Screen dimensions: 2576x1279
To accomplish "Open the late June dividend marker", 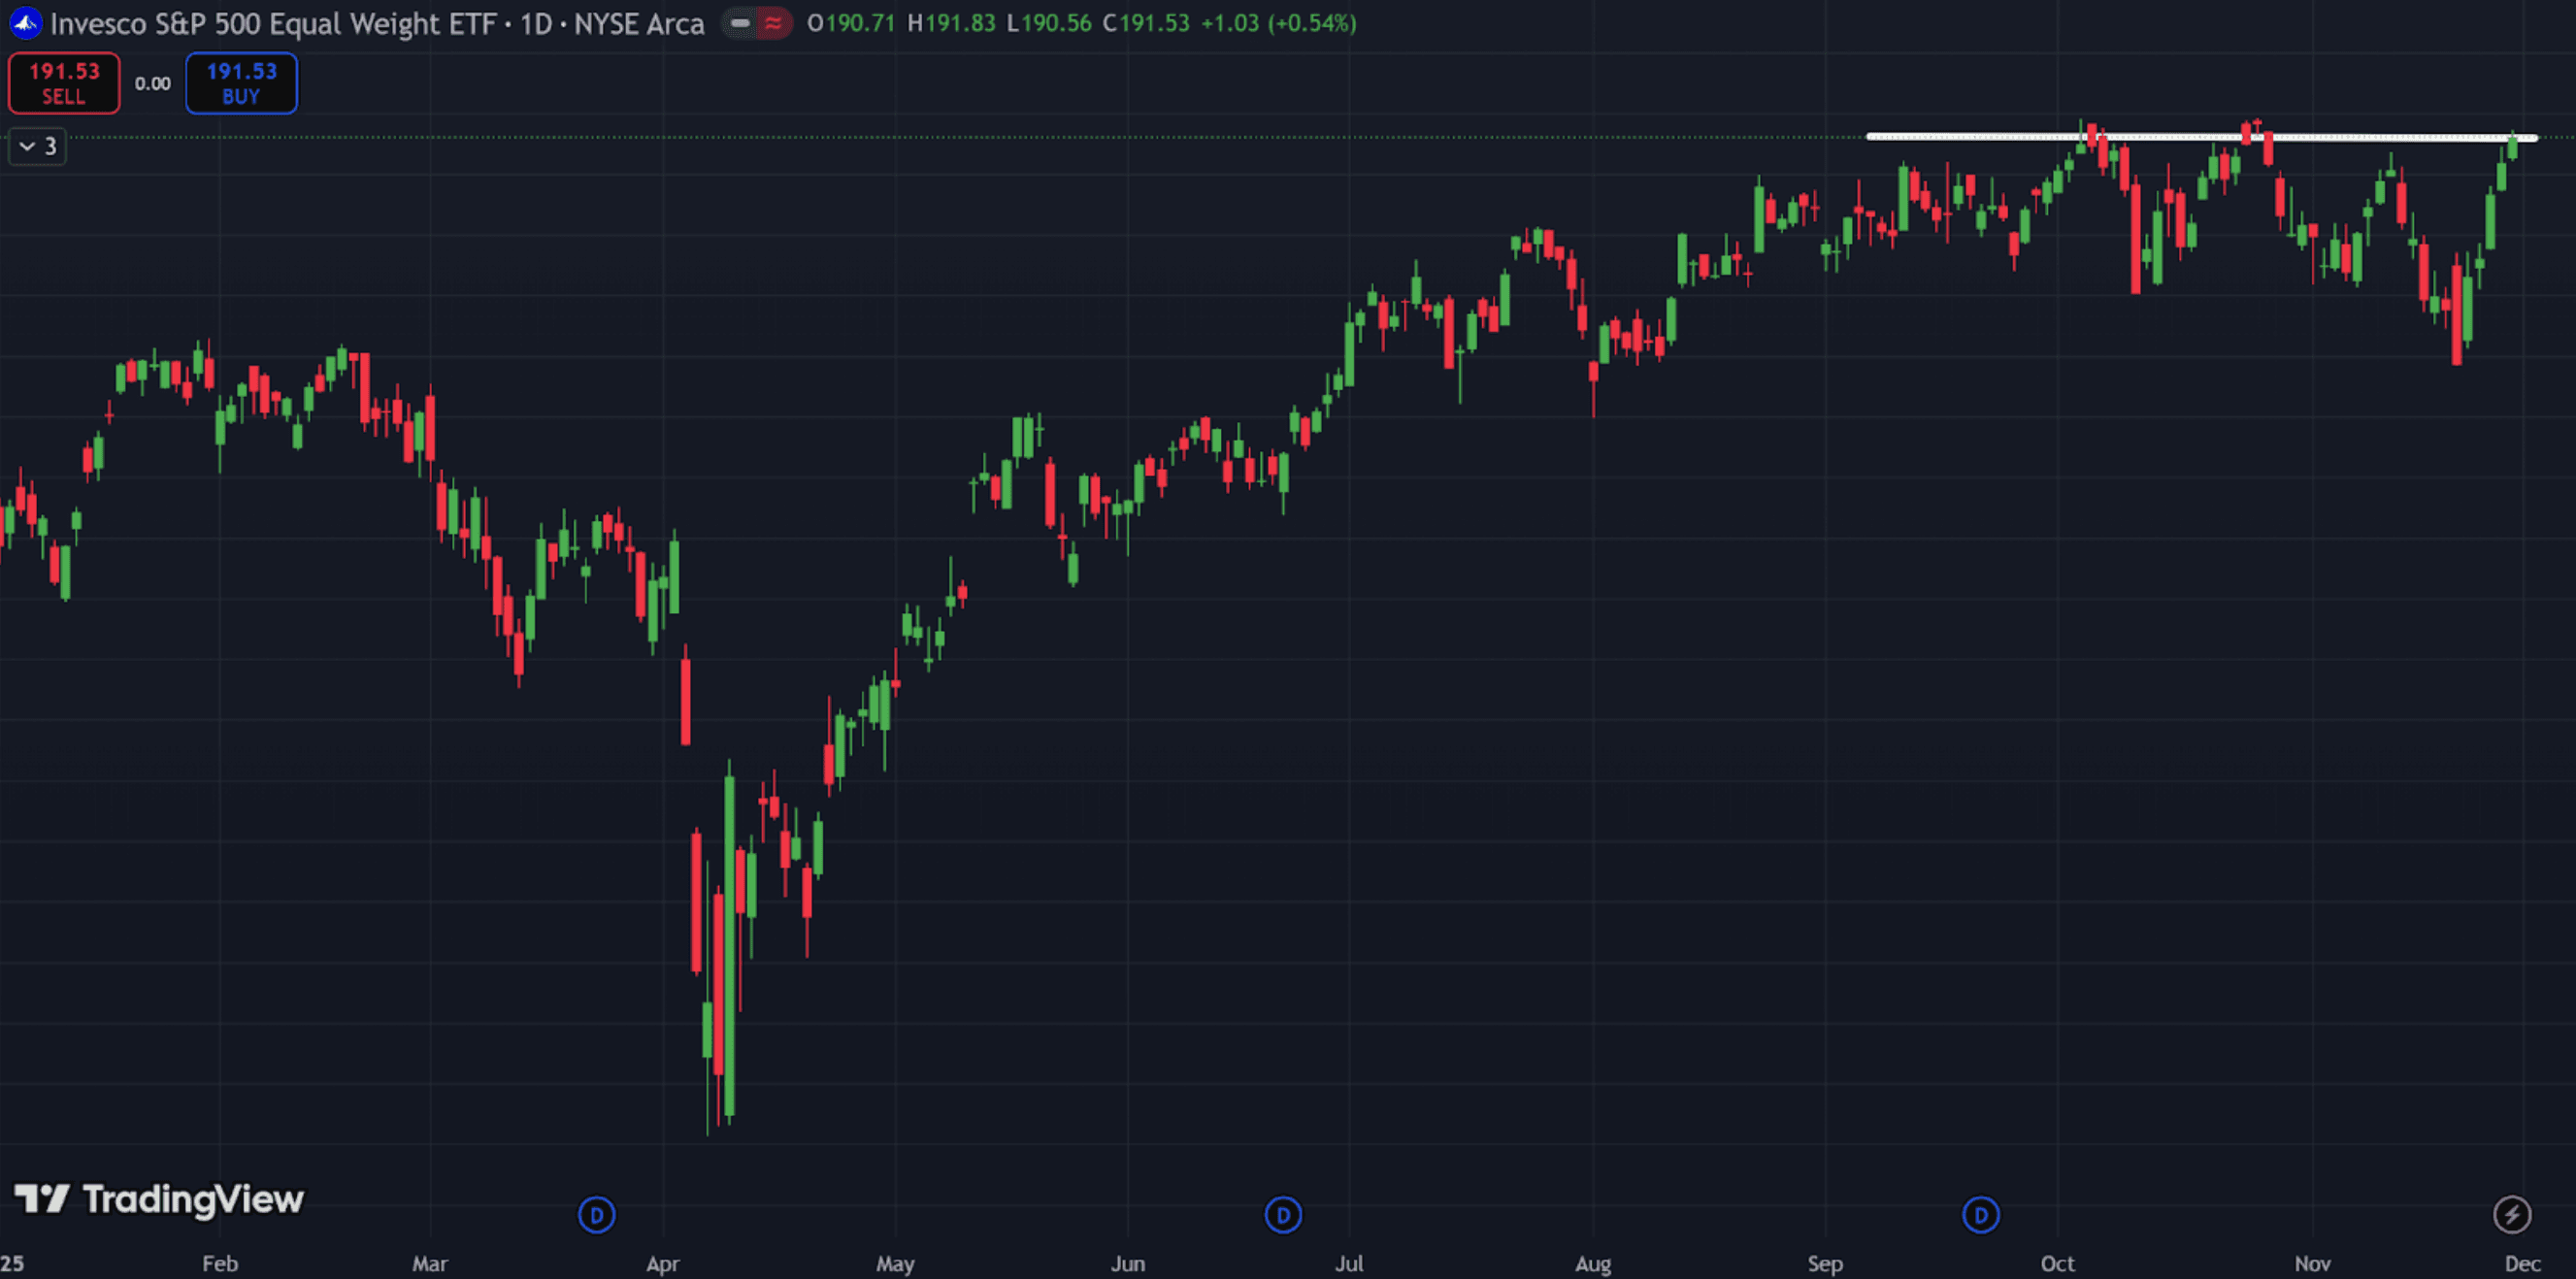I will pos(1283,1215).
